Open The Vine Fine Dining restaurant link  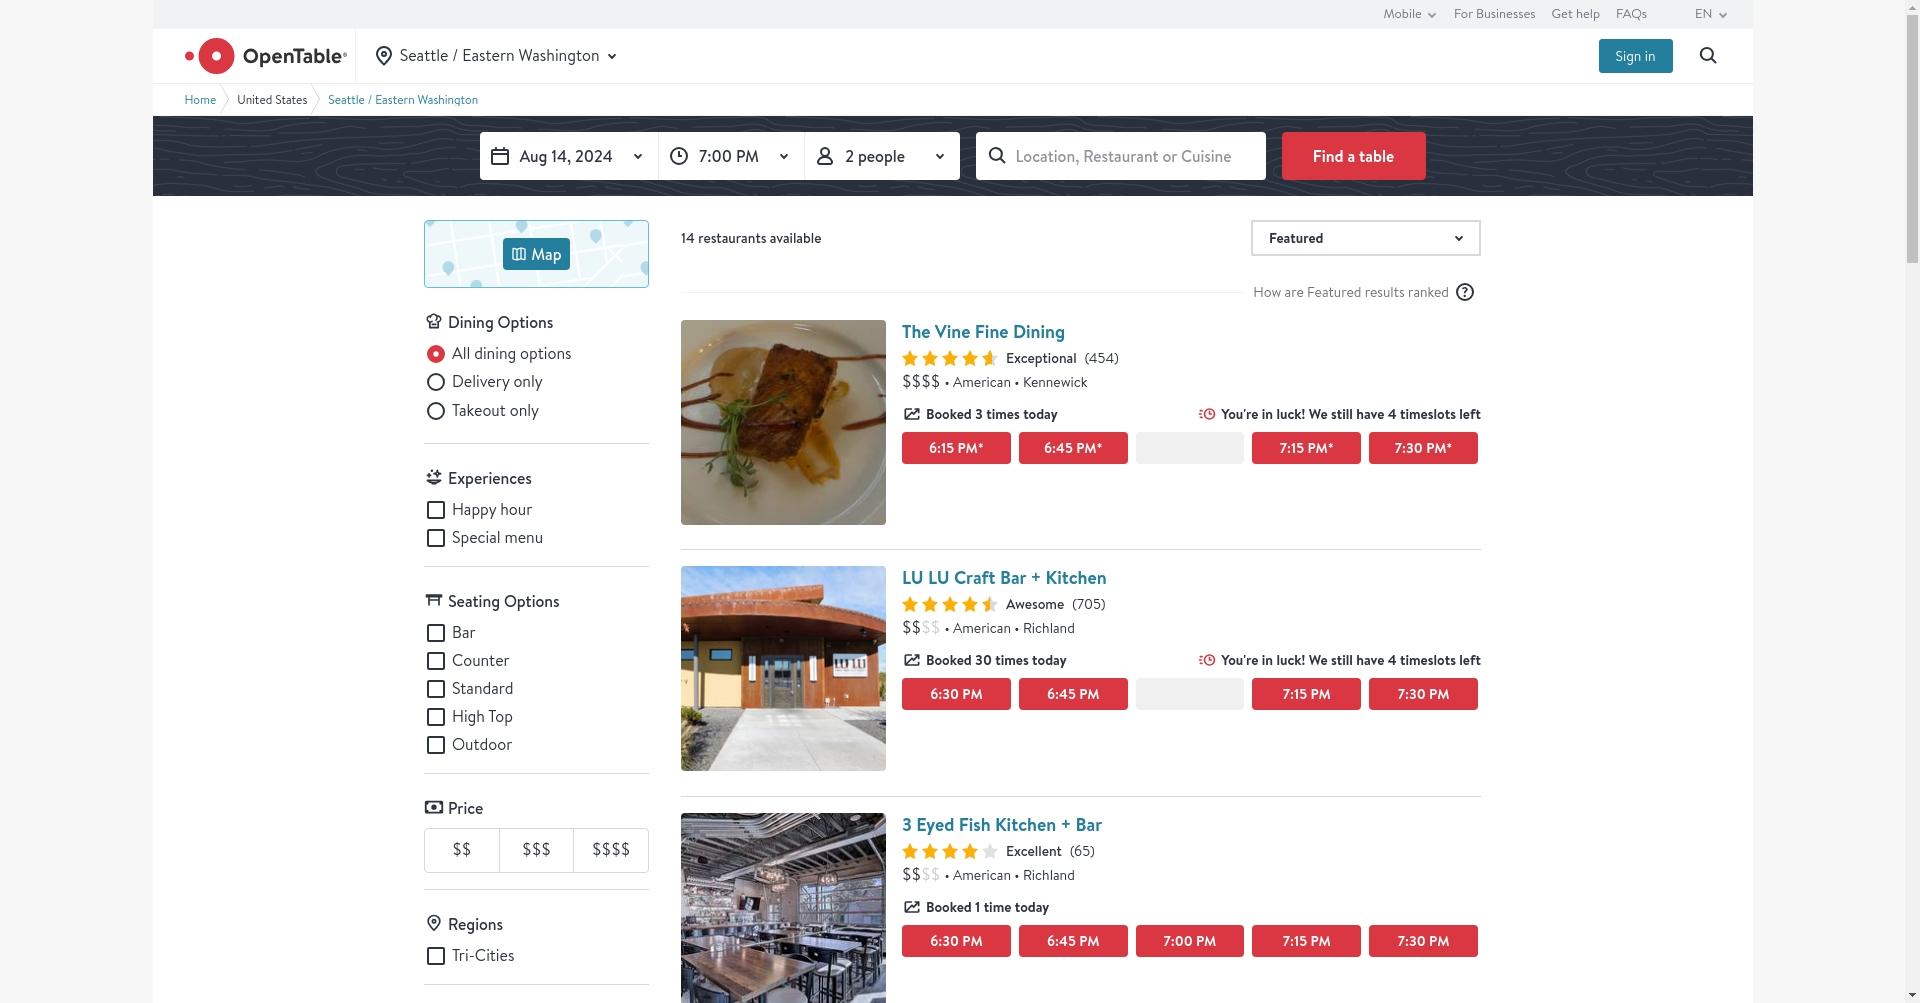coord(983,332)
